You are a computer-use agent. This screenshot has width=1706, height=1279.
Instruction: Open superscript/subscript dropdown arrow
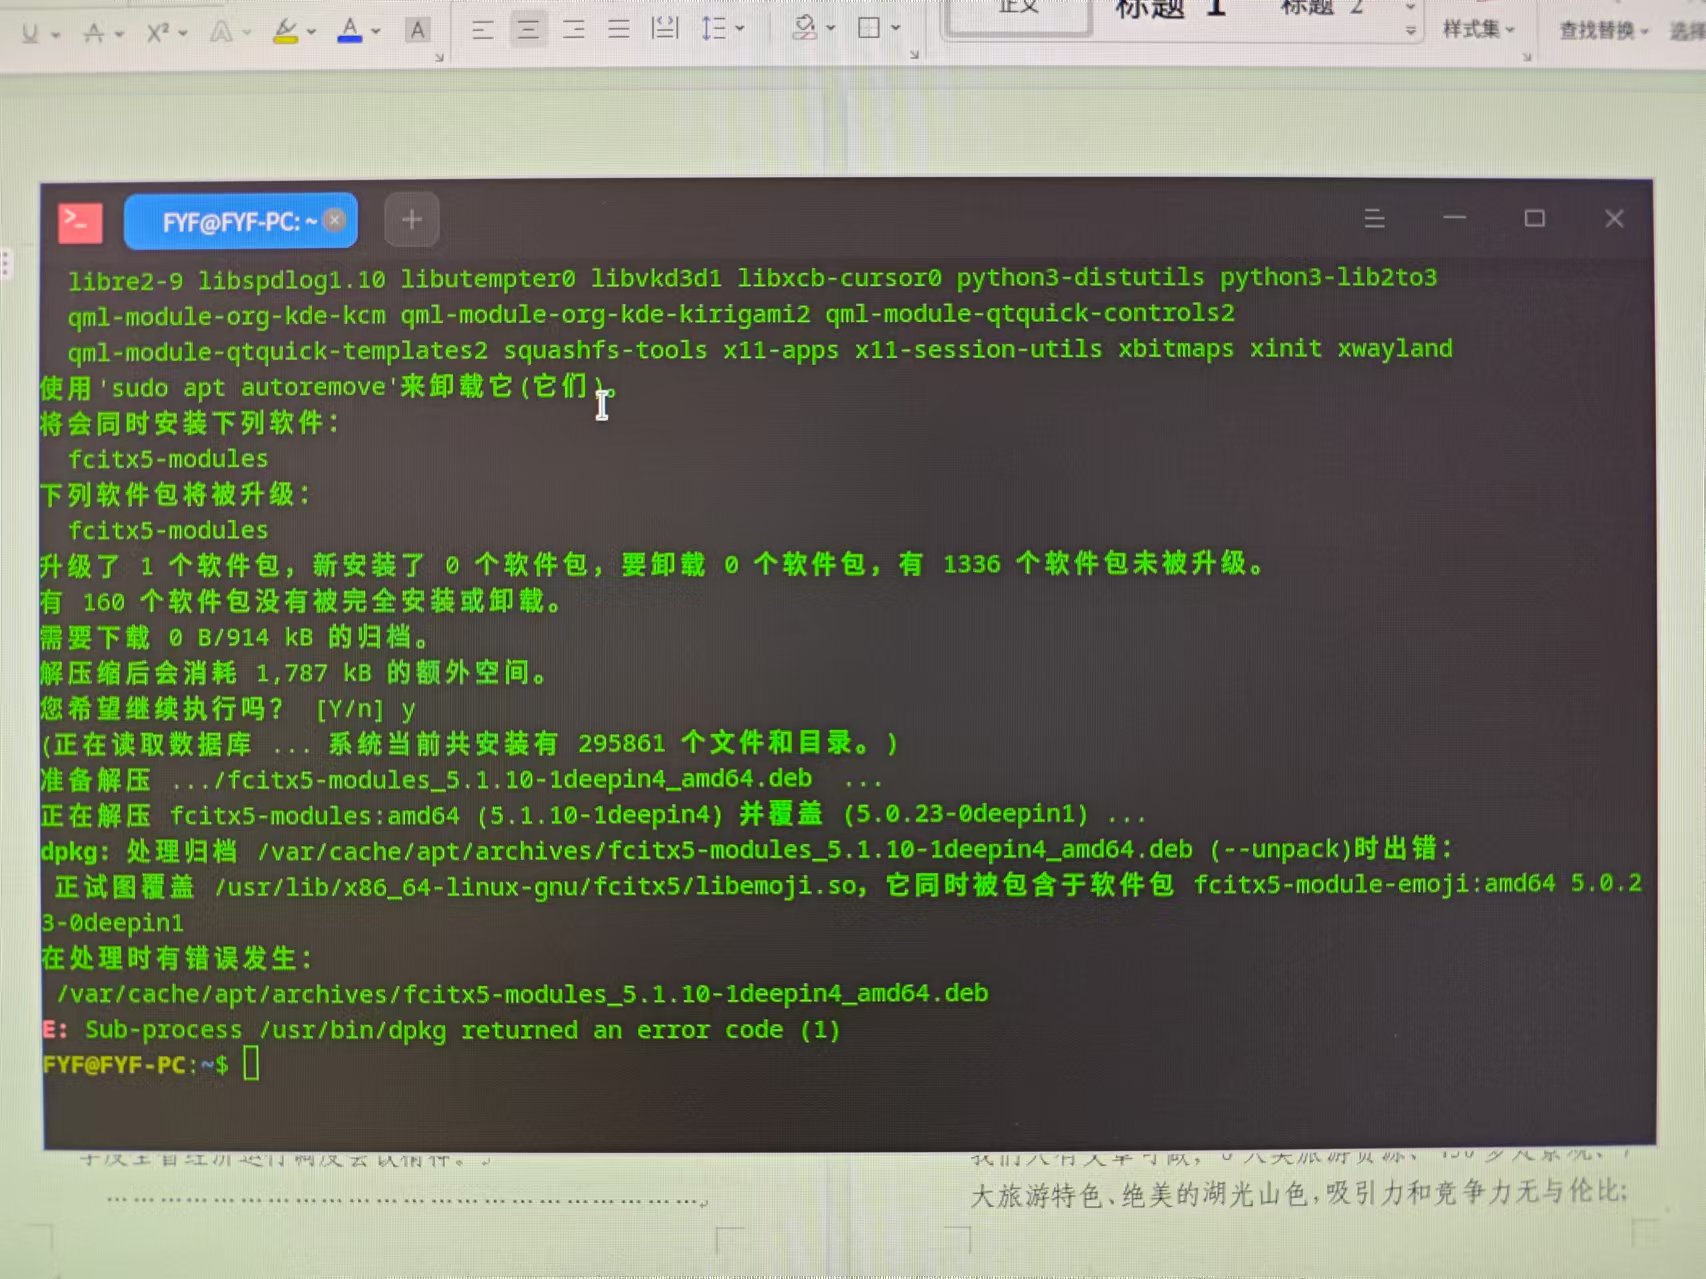tap(183, 33)
